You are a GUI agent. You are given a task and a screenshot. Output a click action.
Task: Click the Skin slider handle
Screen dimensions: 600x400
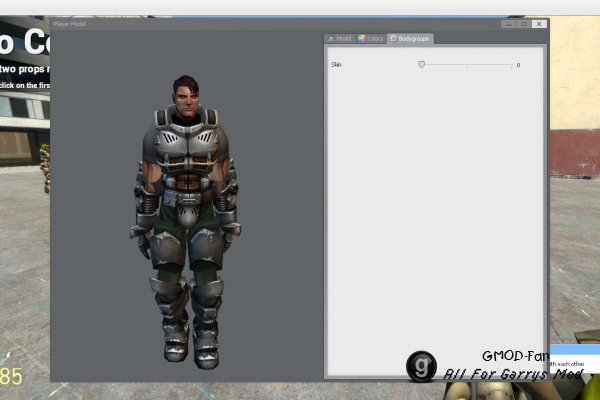point(421,64)
